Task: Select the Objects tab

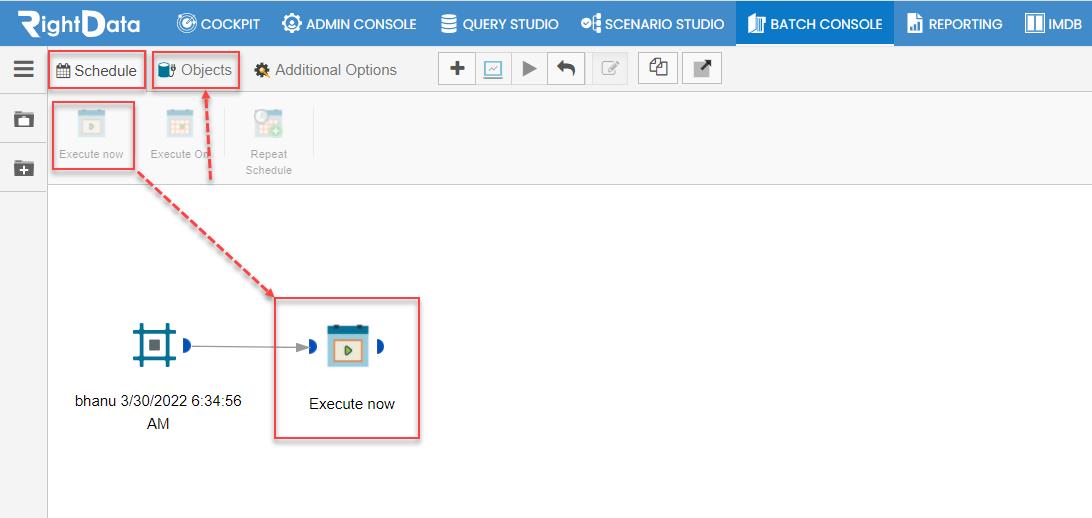Action: point(196,70)
